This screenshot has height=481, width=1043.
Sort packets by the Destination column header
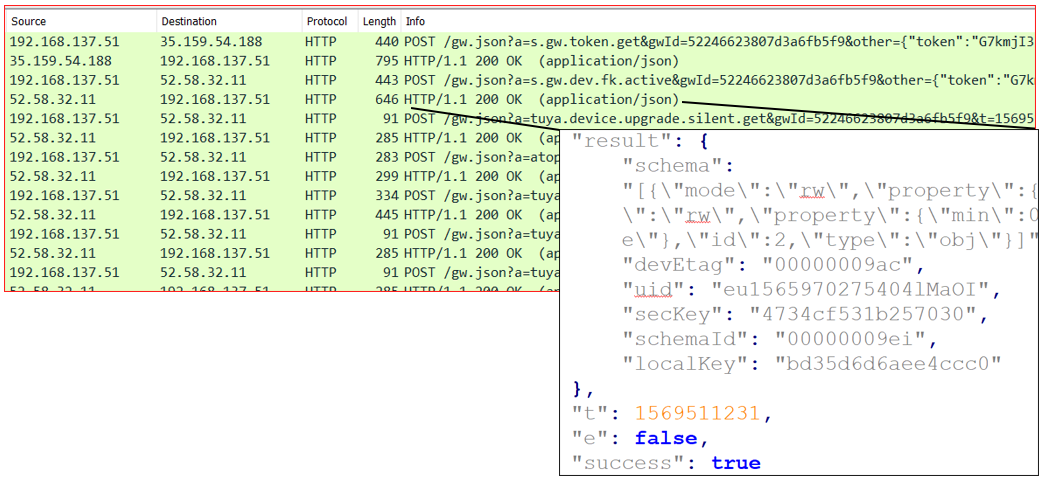[229, 21]
